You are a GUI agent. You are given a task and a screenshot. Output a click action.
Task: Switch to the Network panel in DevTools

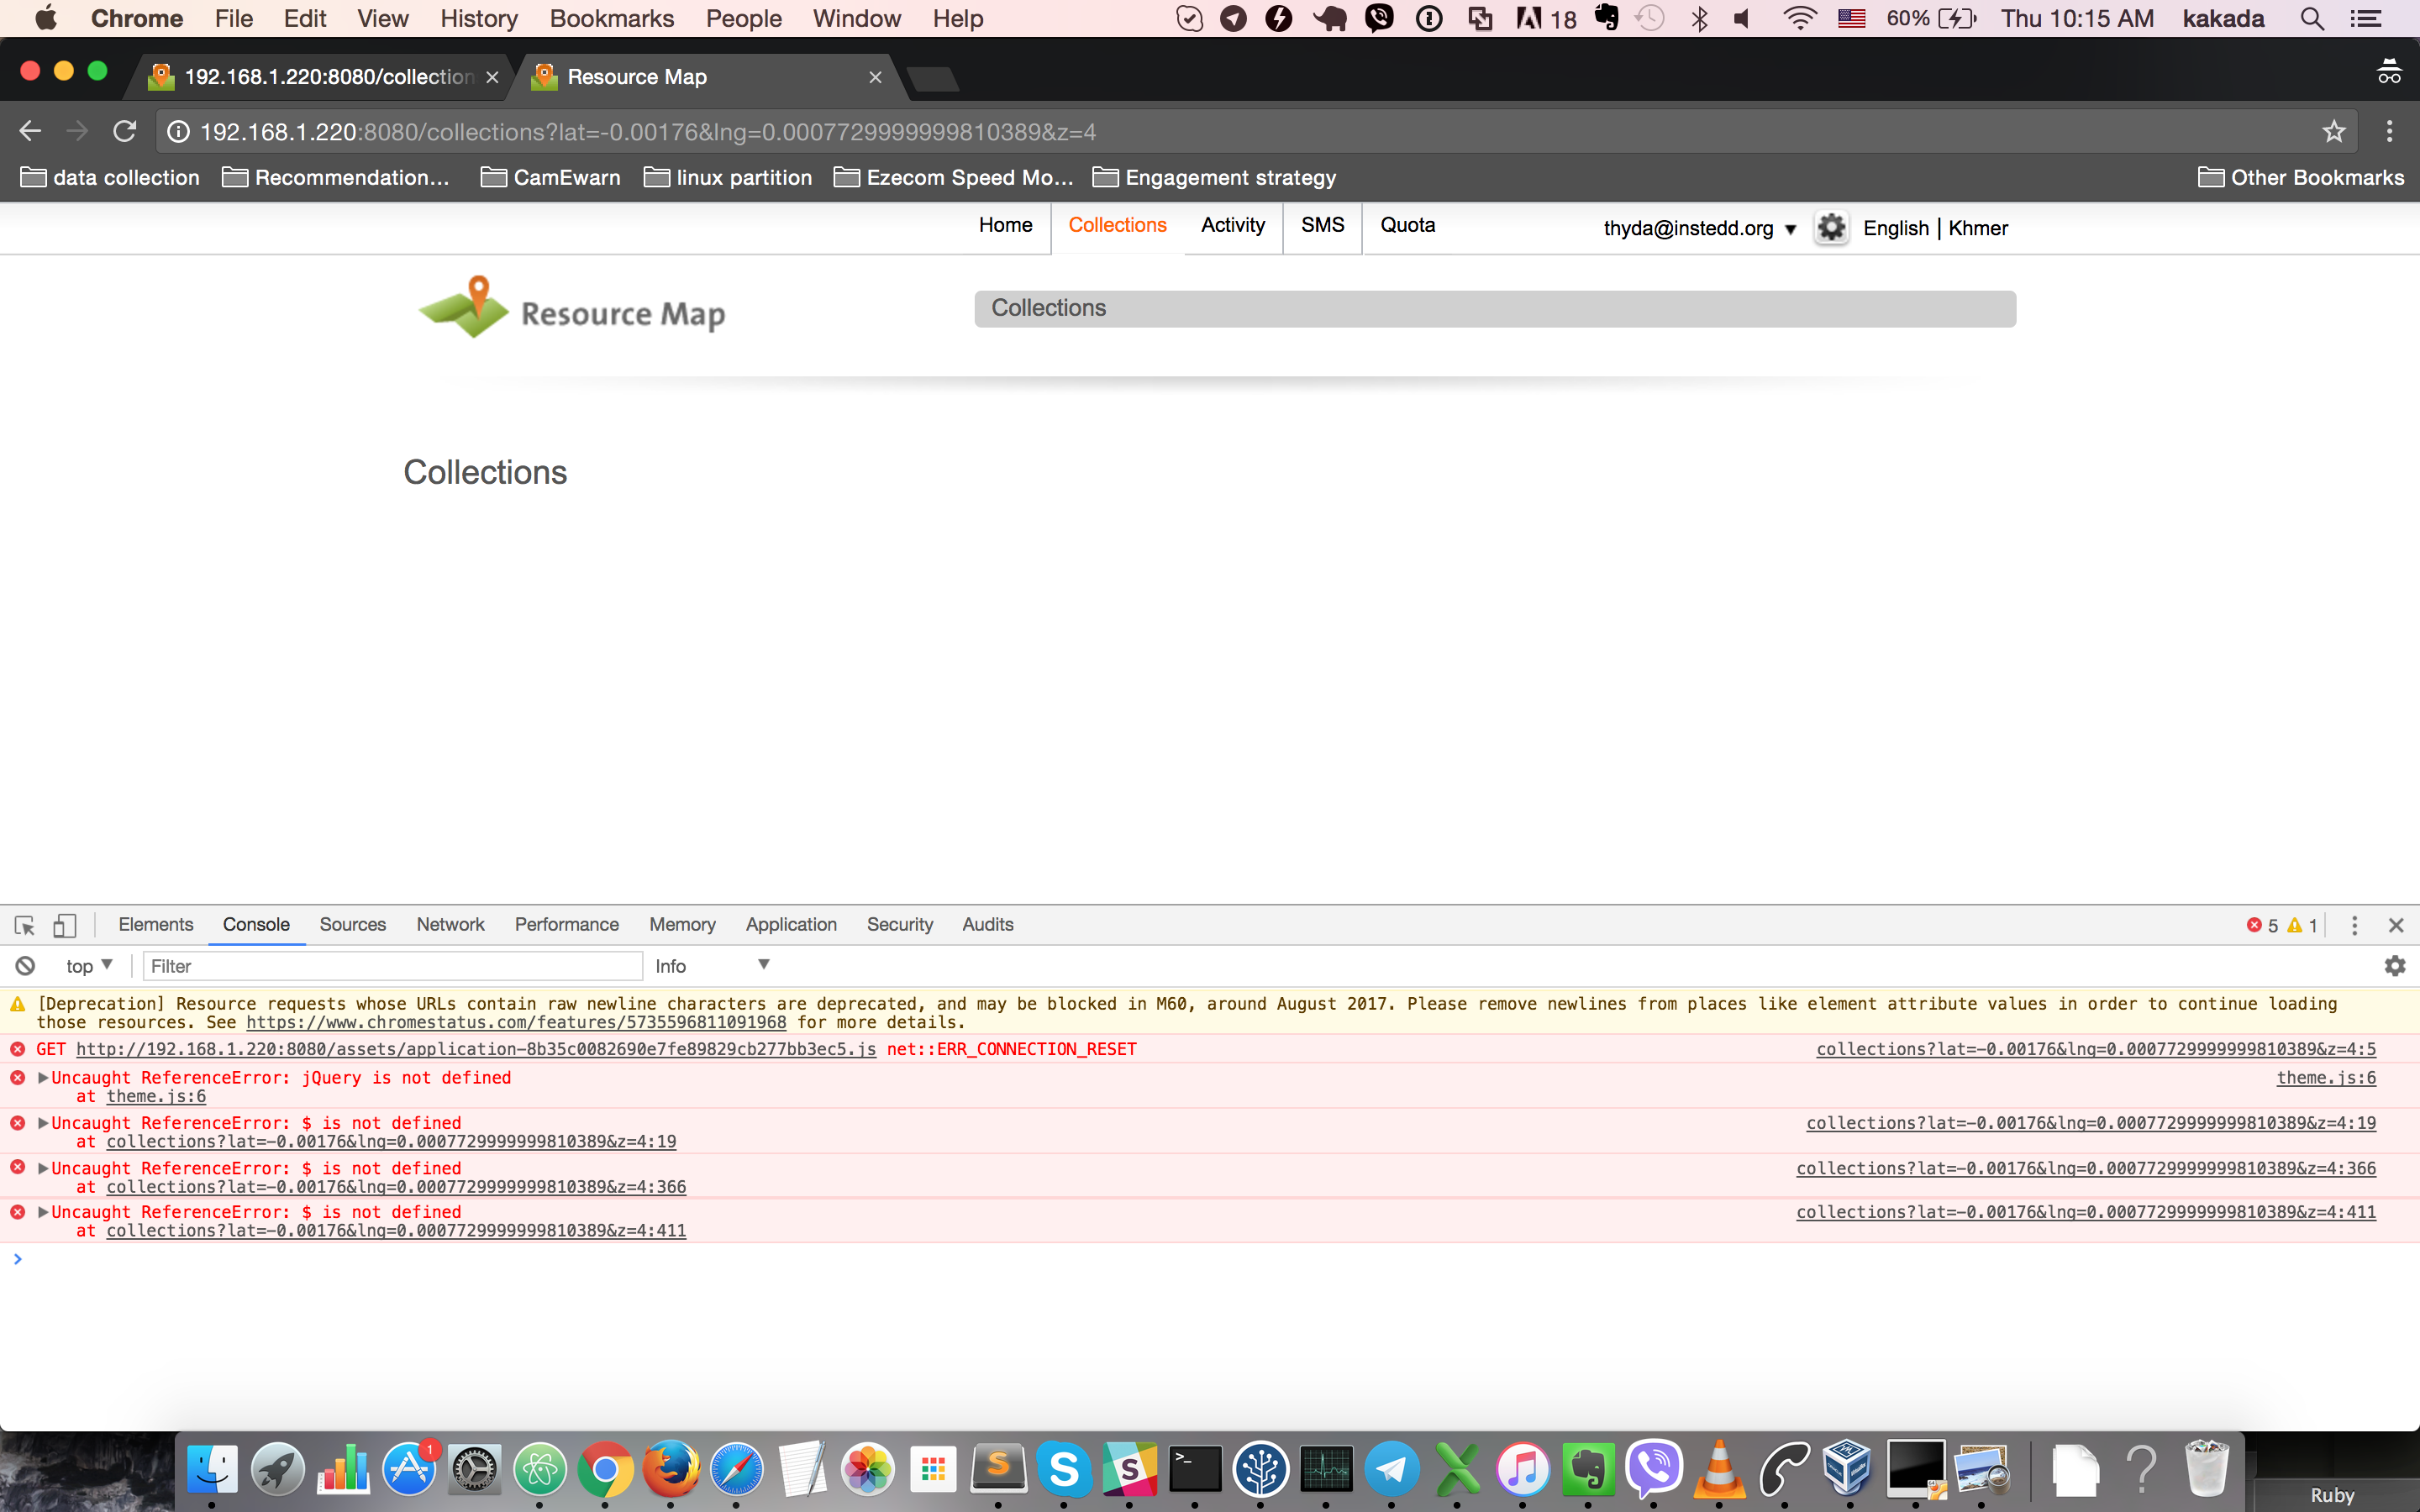click(449, 924)
